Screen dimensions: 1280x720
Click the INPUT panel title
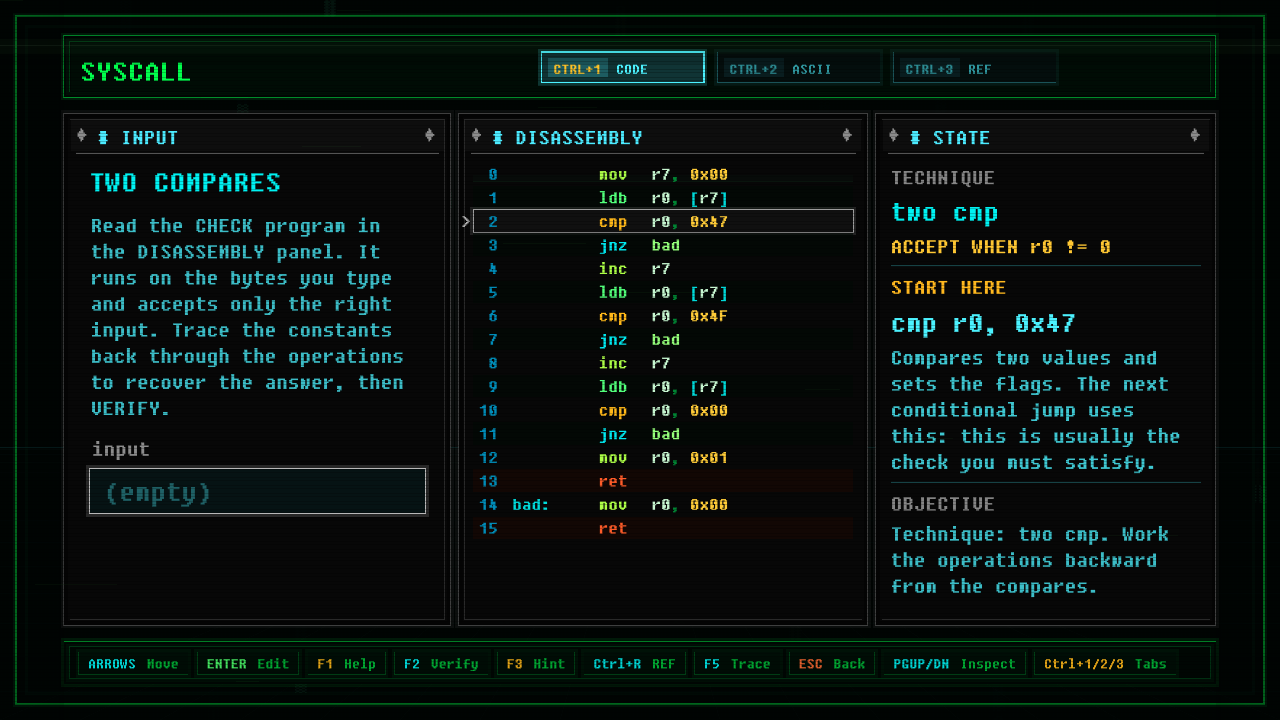(150, 137)
